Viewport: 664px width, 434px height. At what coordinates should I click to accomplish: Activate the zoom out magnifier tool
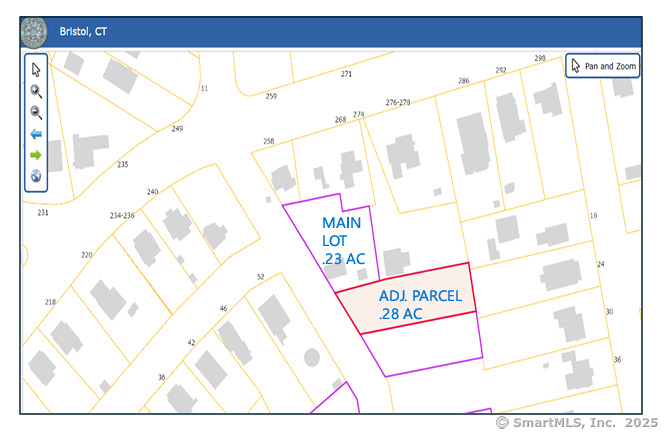coord(36,112)
